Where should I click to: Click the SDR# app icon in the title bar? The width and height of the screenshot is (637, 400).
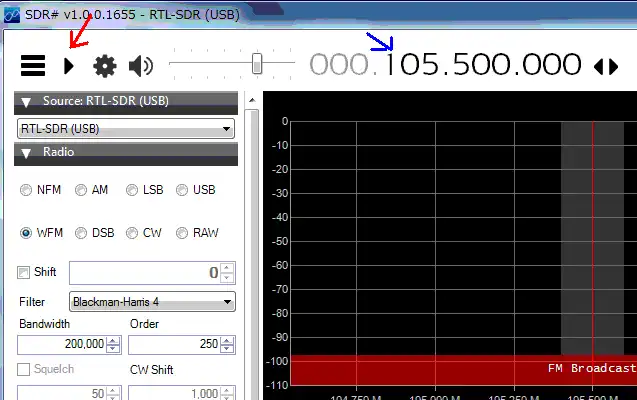[x=12, y=15]
